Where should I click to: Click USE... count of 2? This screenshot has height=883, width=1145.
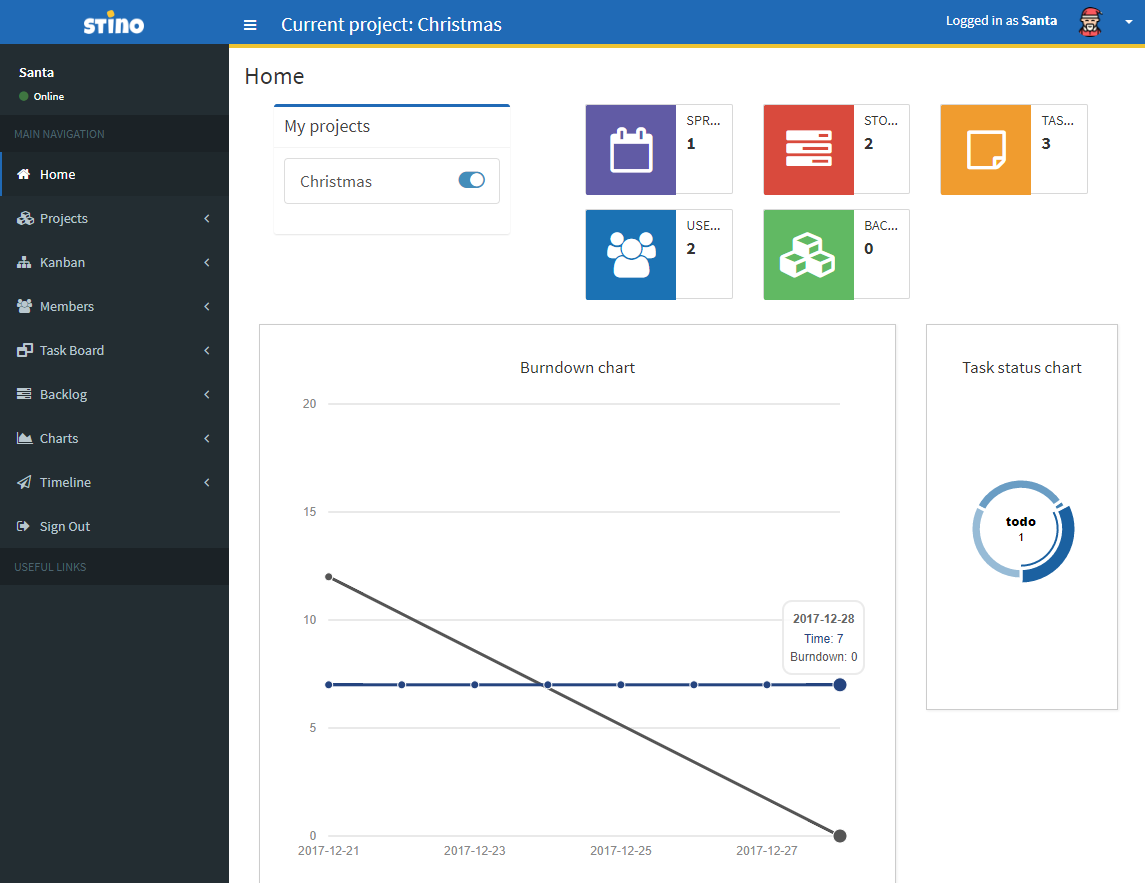(x=691, y=249)
